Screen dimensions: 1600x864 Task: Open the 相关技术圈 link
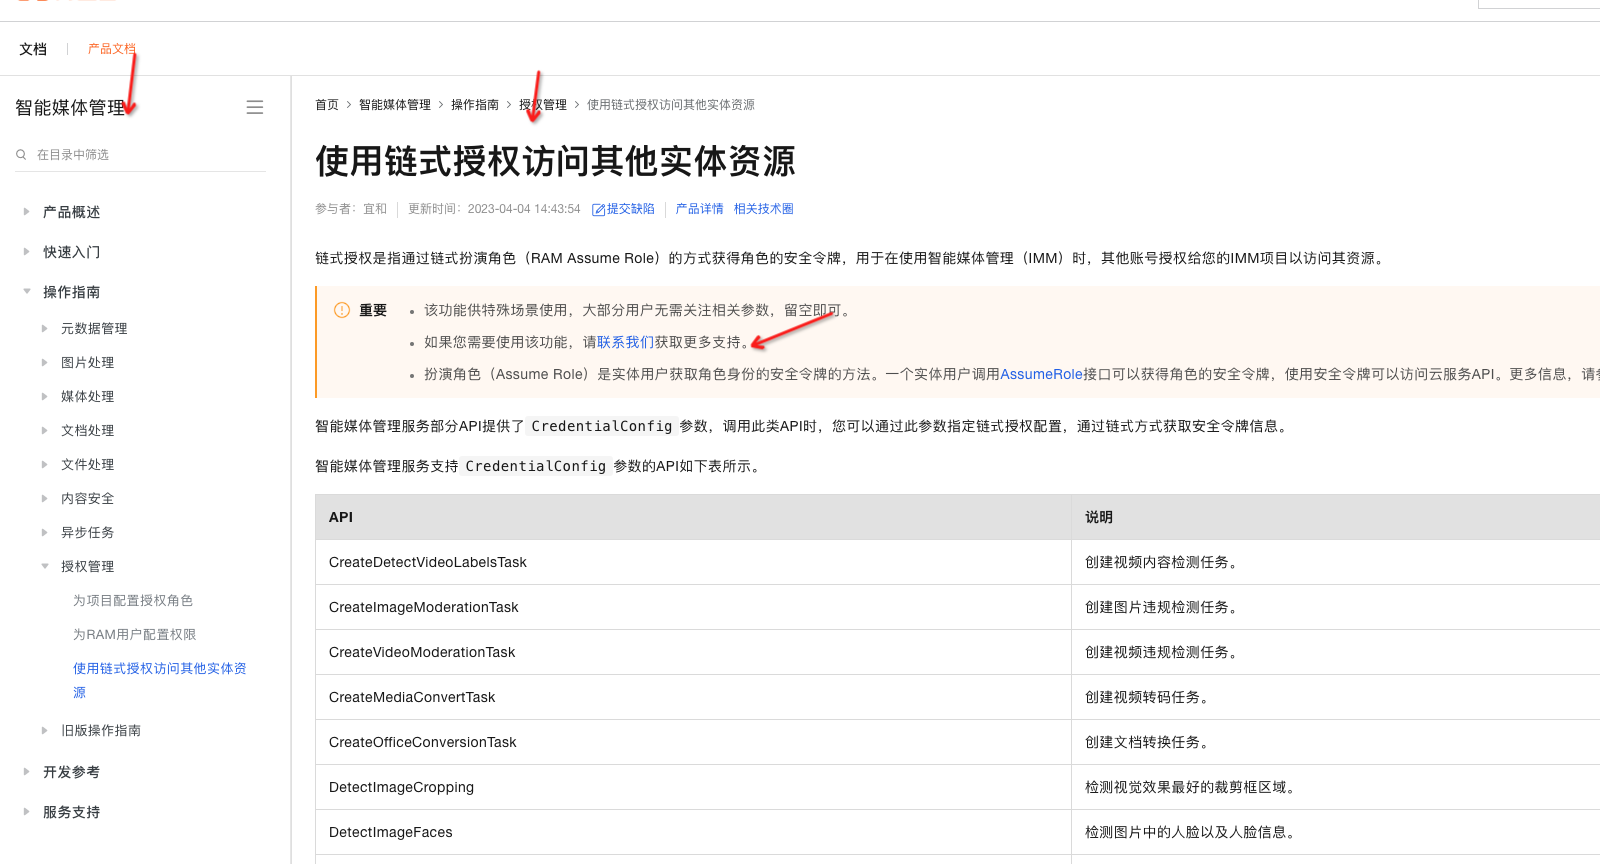point(763,209)
